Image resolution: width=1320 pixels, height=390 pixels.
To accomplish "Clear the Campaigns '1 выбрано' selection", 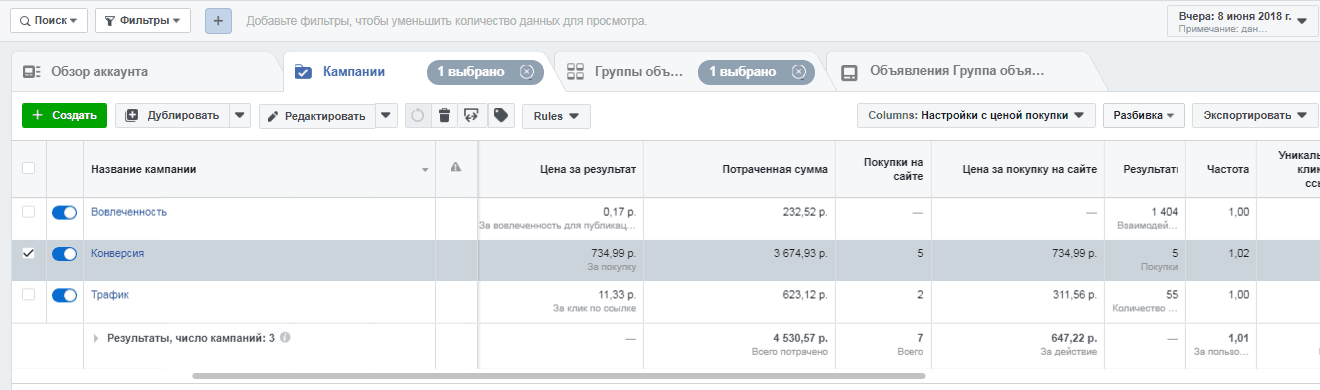I will pyautogui.click(x=526, y=72).
